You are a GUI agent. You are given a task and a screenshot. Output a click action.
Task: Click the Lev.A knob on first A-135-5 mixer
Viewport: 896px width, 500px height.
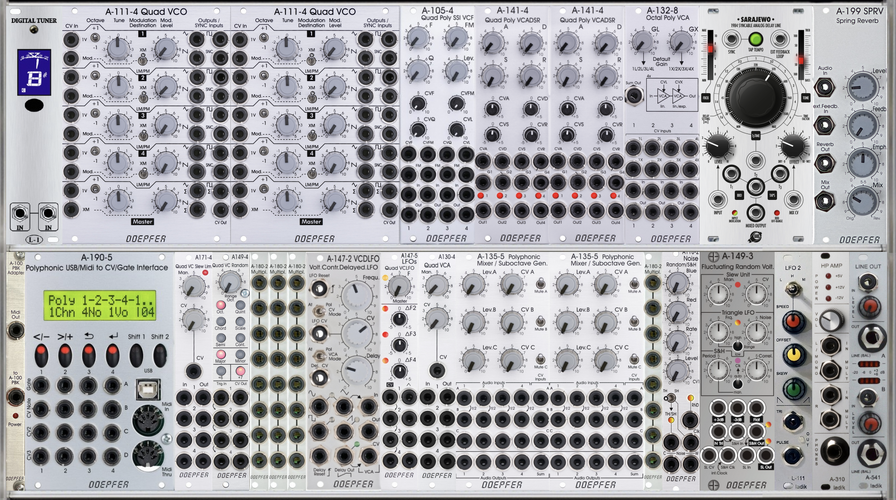[473, 285]
